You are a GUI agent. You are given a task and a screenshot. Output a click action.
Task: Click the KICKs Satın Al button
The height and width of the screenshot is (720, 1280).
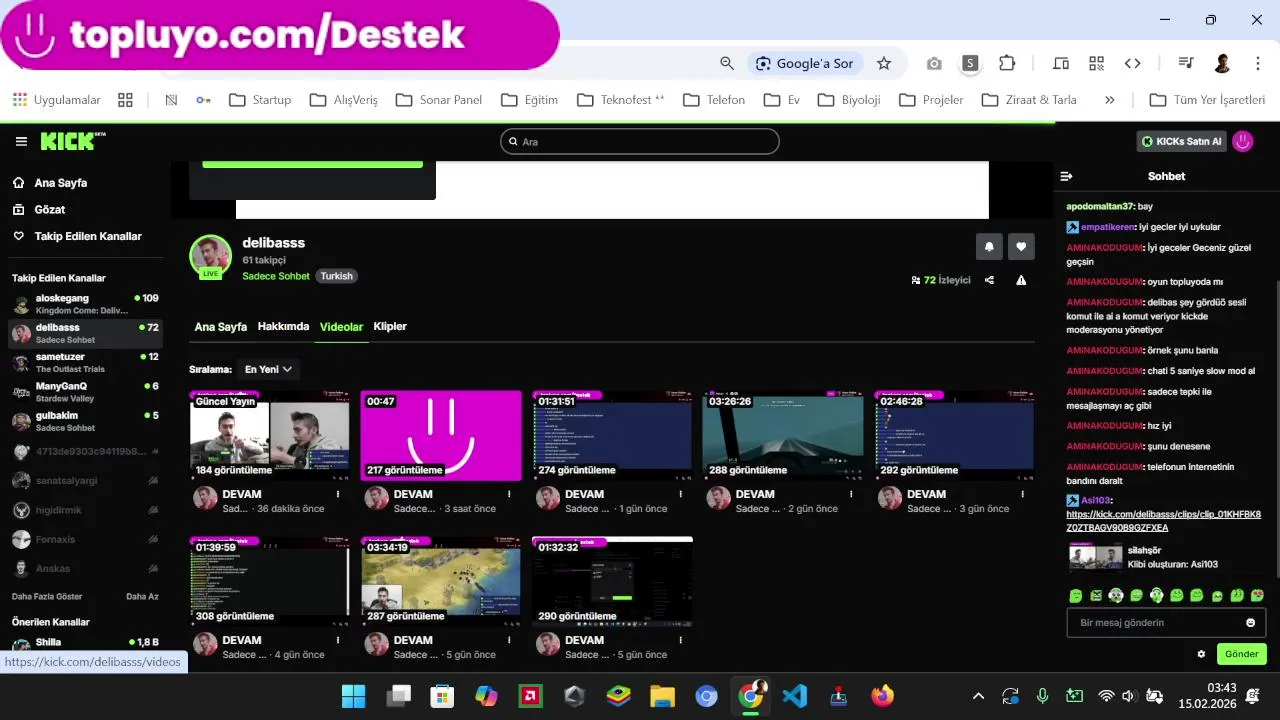click(1181, 141)
